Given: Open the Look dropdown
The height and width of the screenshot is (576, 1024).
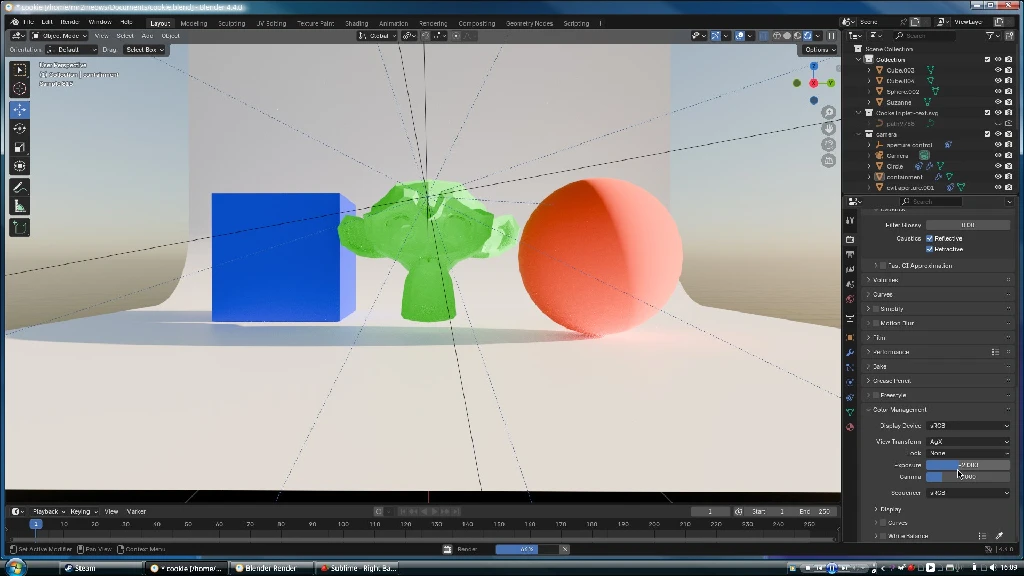Looking at the screenshot, I should point(968,453).
